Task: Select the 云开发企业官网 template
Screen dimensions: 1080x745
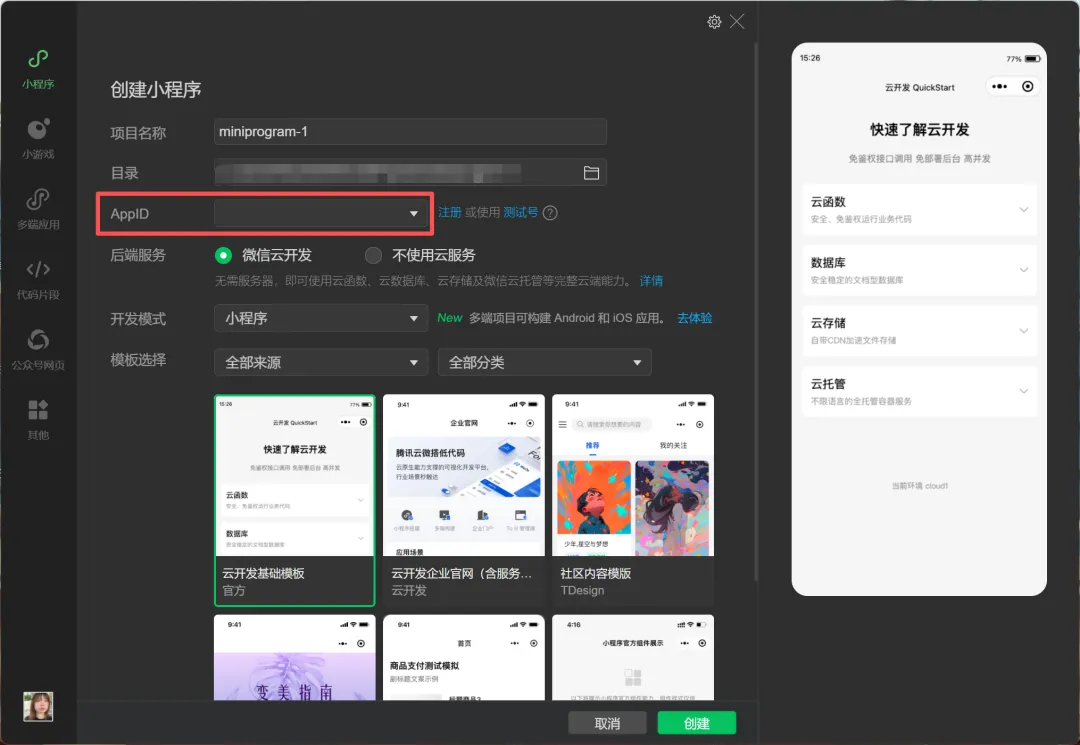Action: (x=464, y=501)
